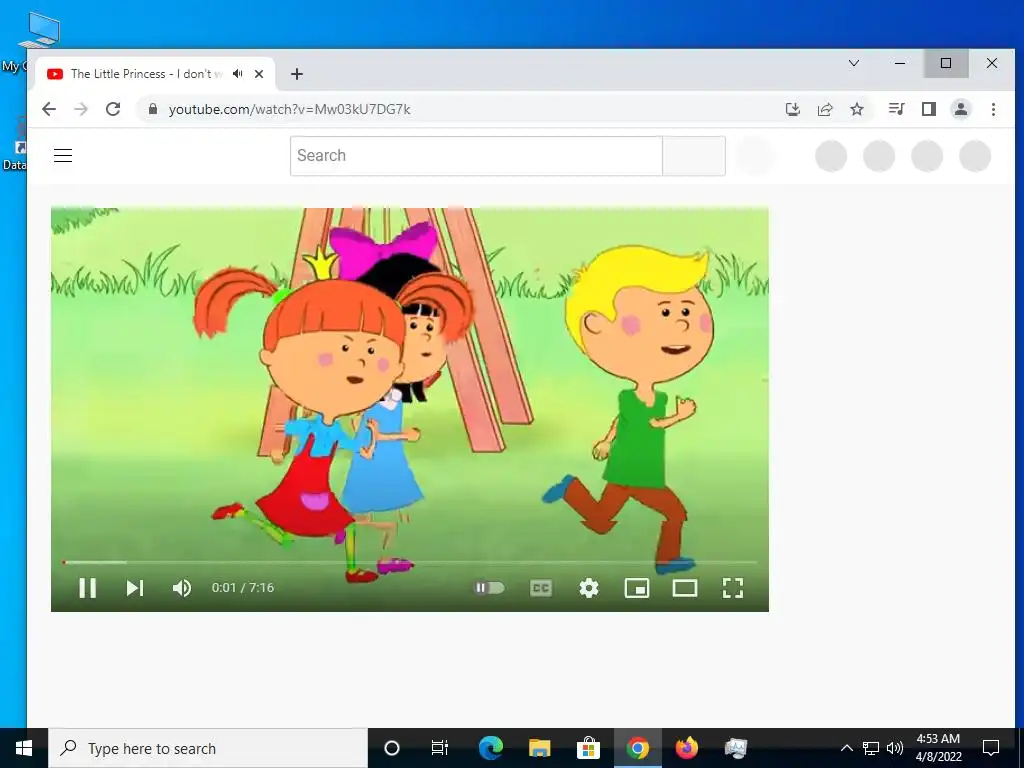This screenshot has width=1024, height=768.
Task: Click the monitor desktop shortcut icon
Action: (x=40, y=29)
